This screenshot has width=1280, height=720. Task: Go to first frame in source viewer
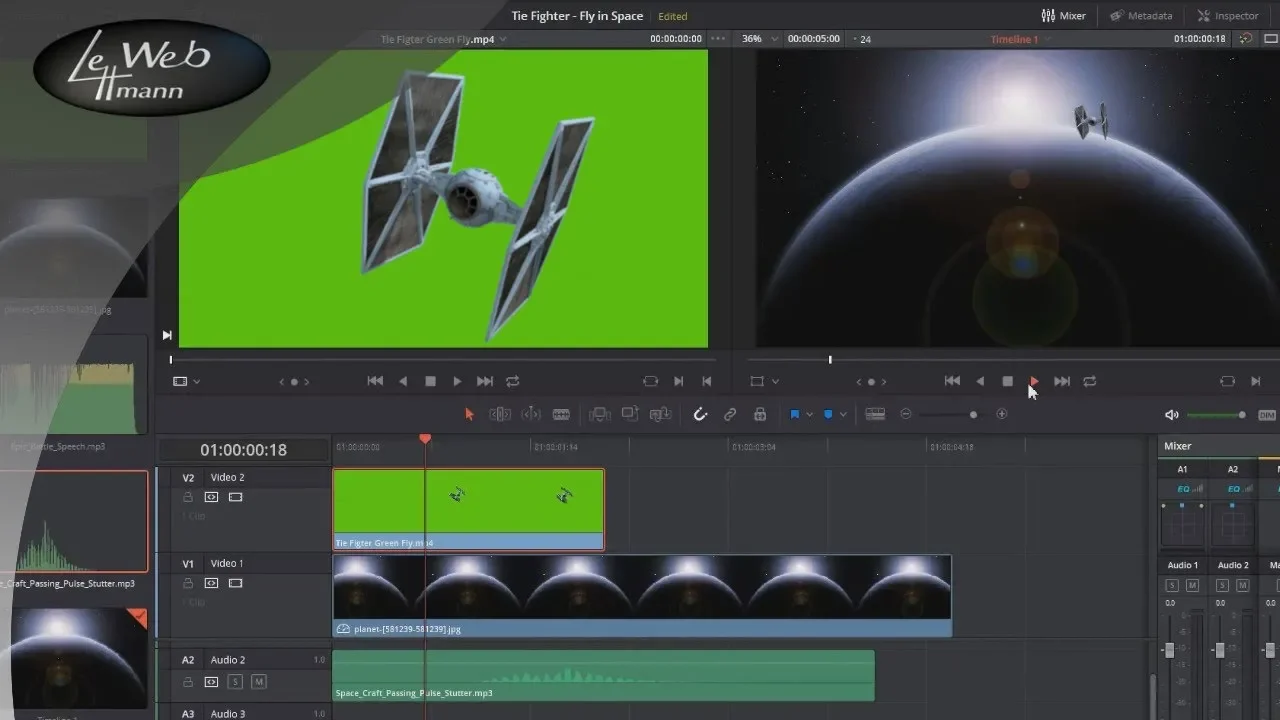click(x=375, y=381)
